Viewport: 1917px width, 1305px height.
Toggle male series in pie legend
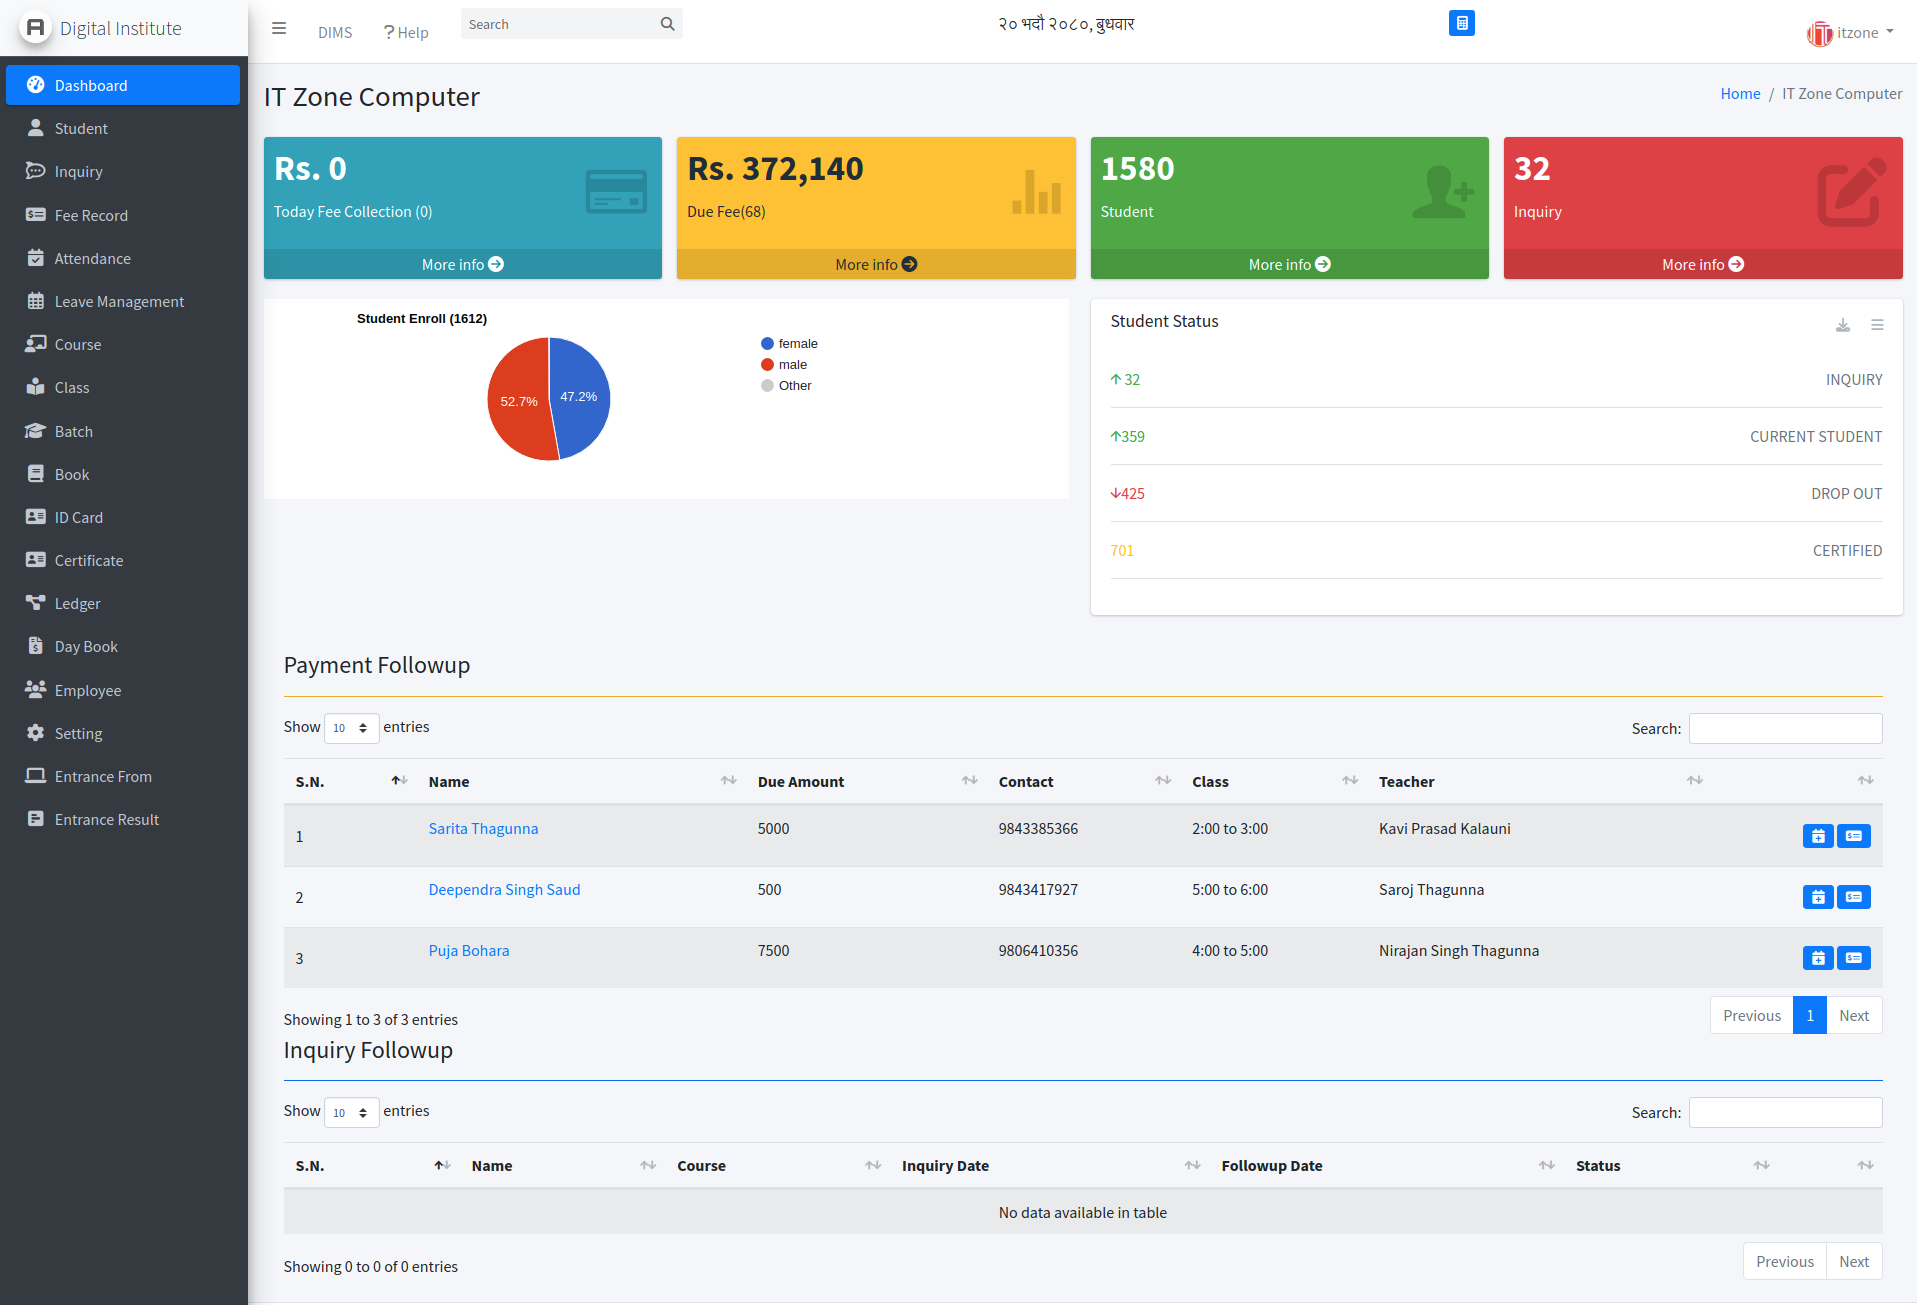click(x=784, y=364)
